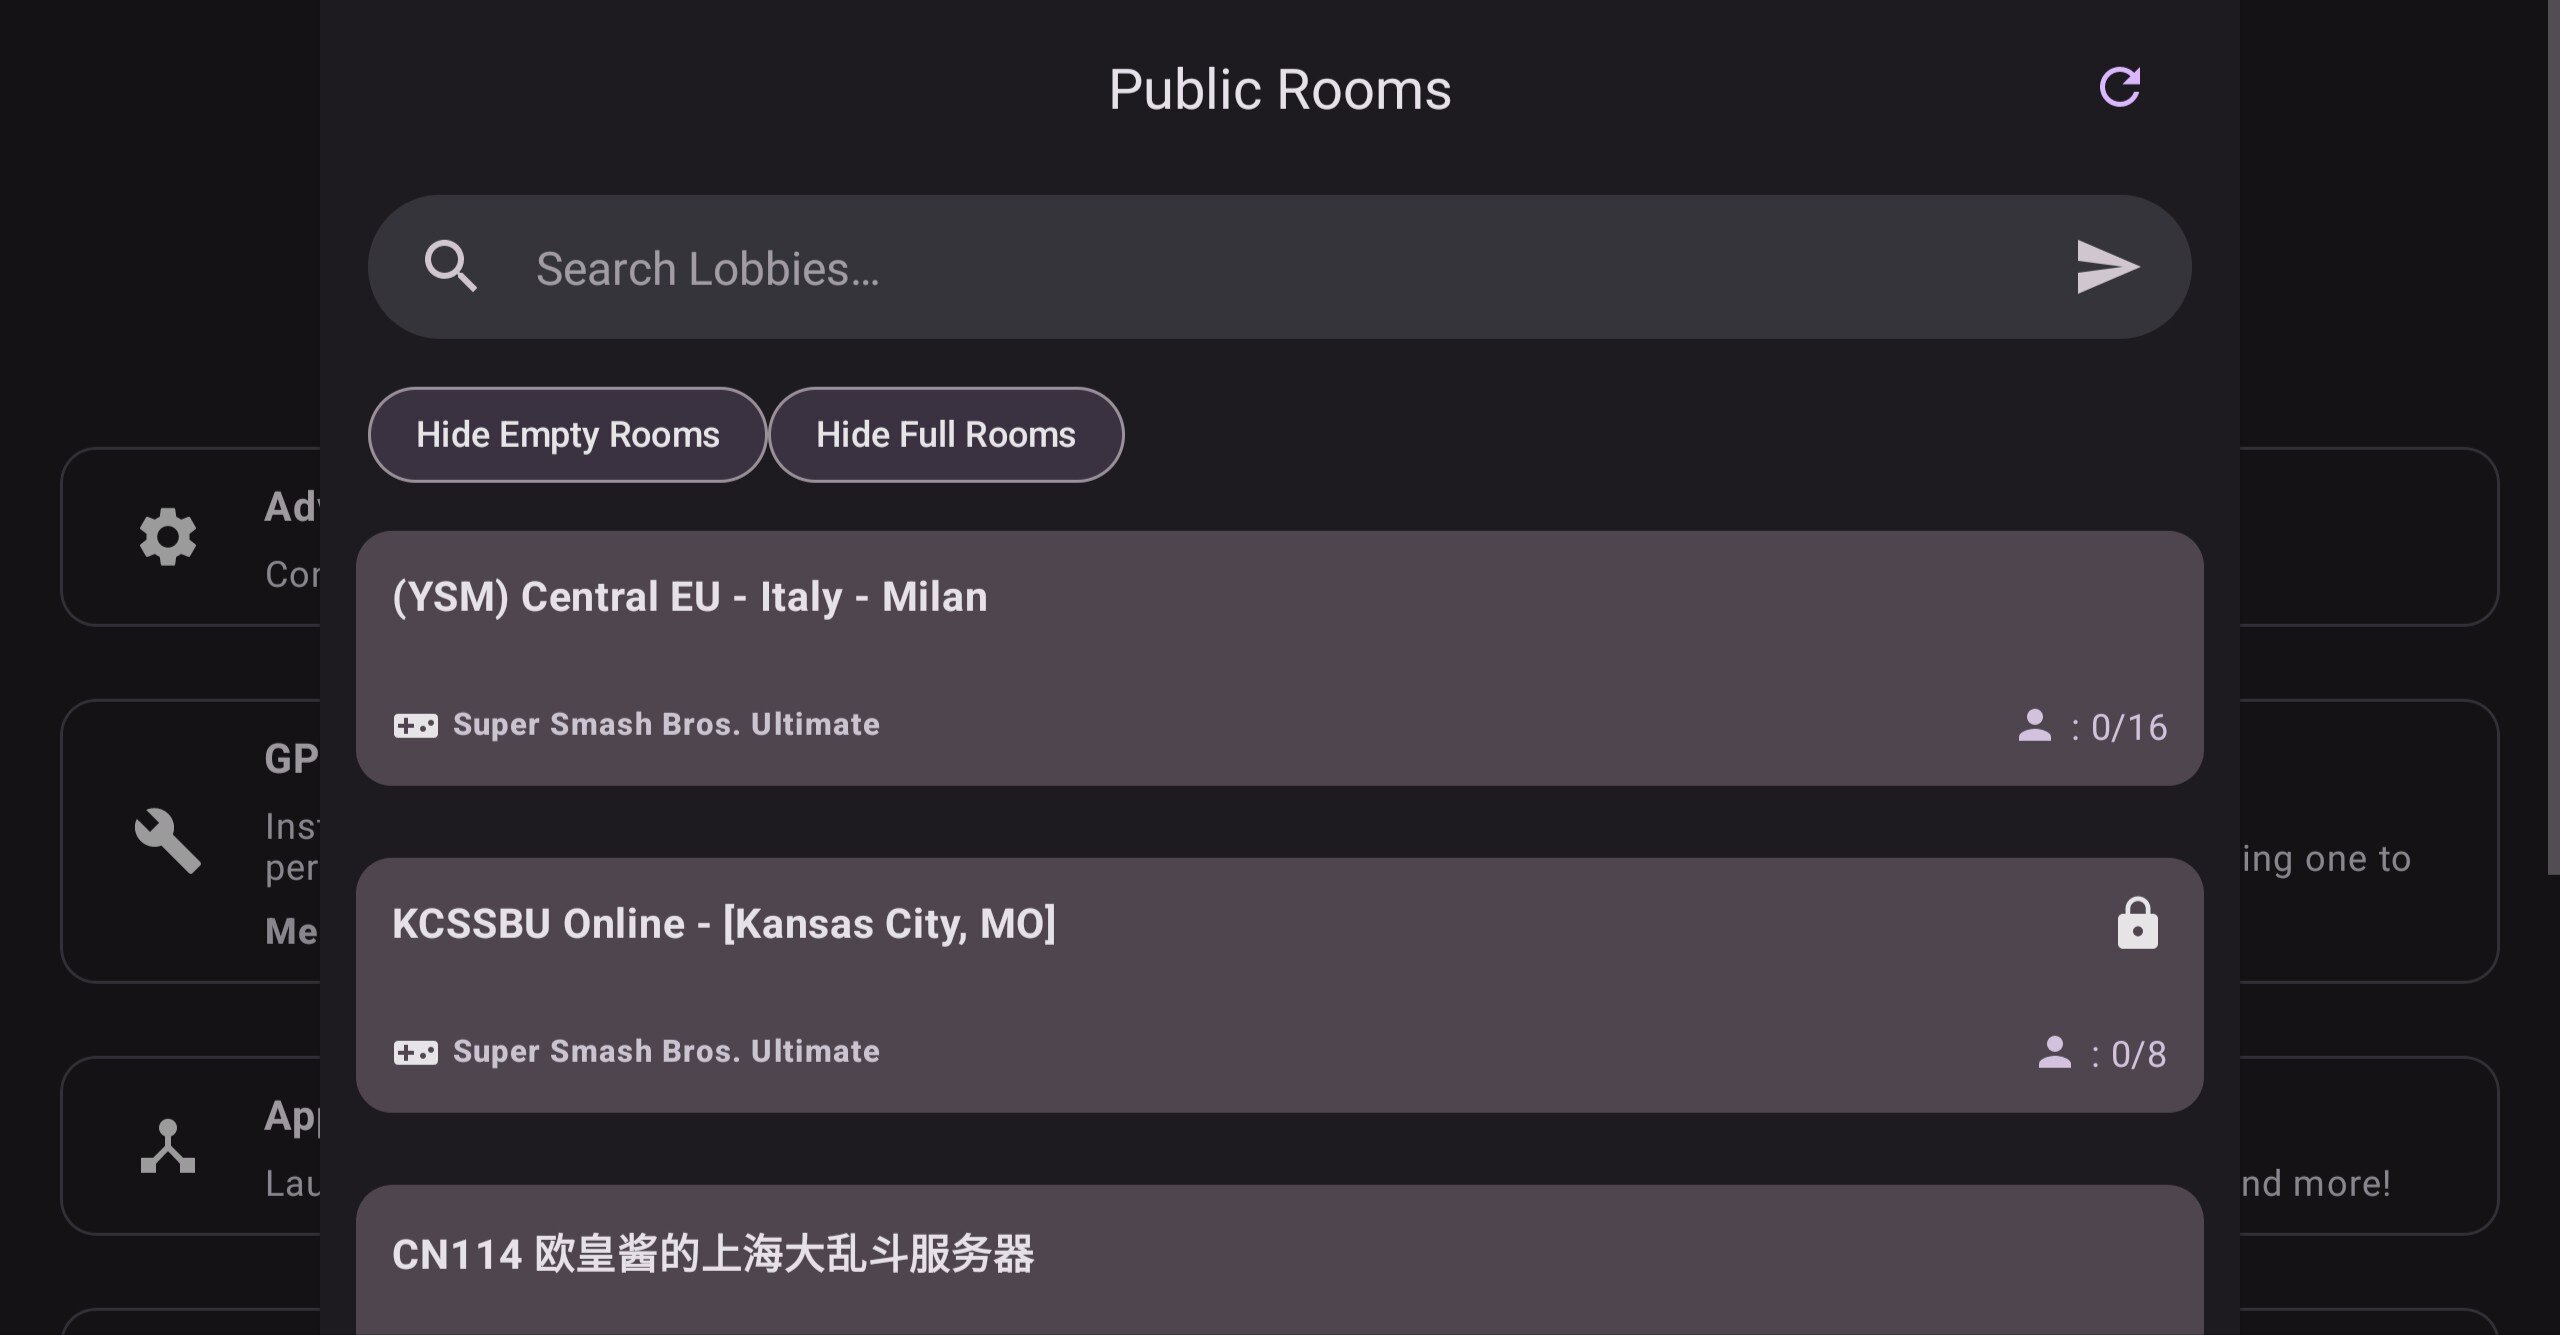The width and height of the screenshot is (2560, 1335).
Task: Toggle the Hide Empty Rooms filter
Action: 567,435
